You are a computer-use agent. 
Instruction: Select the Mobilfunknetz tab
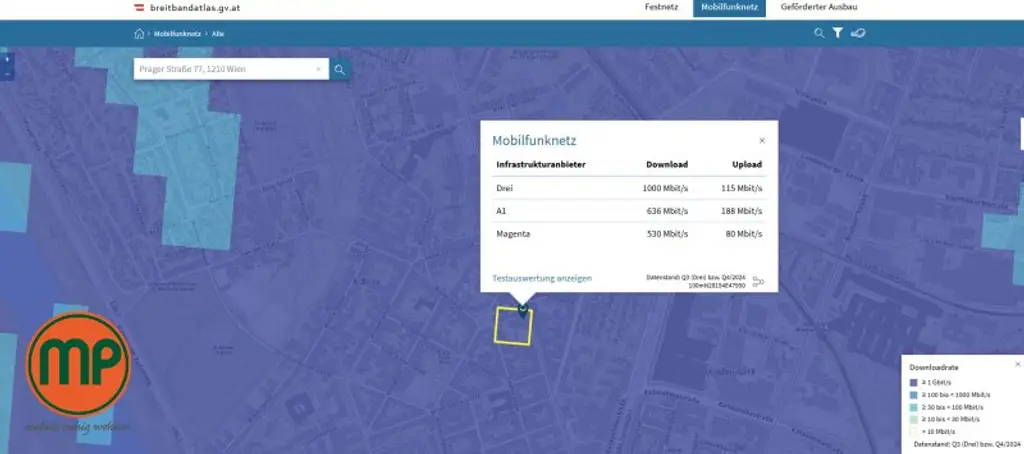729,8
